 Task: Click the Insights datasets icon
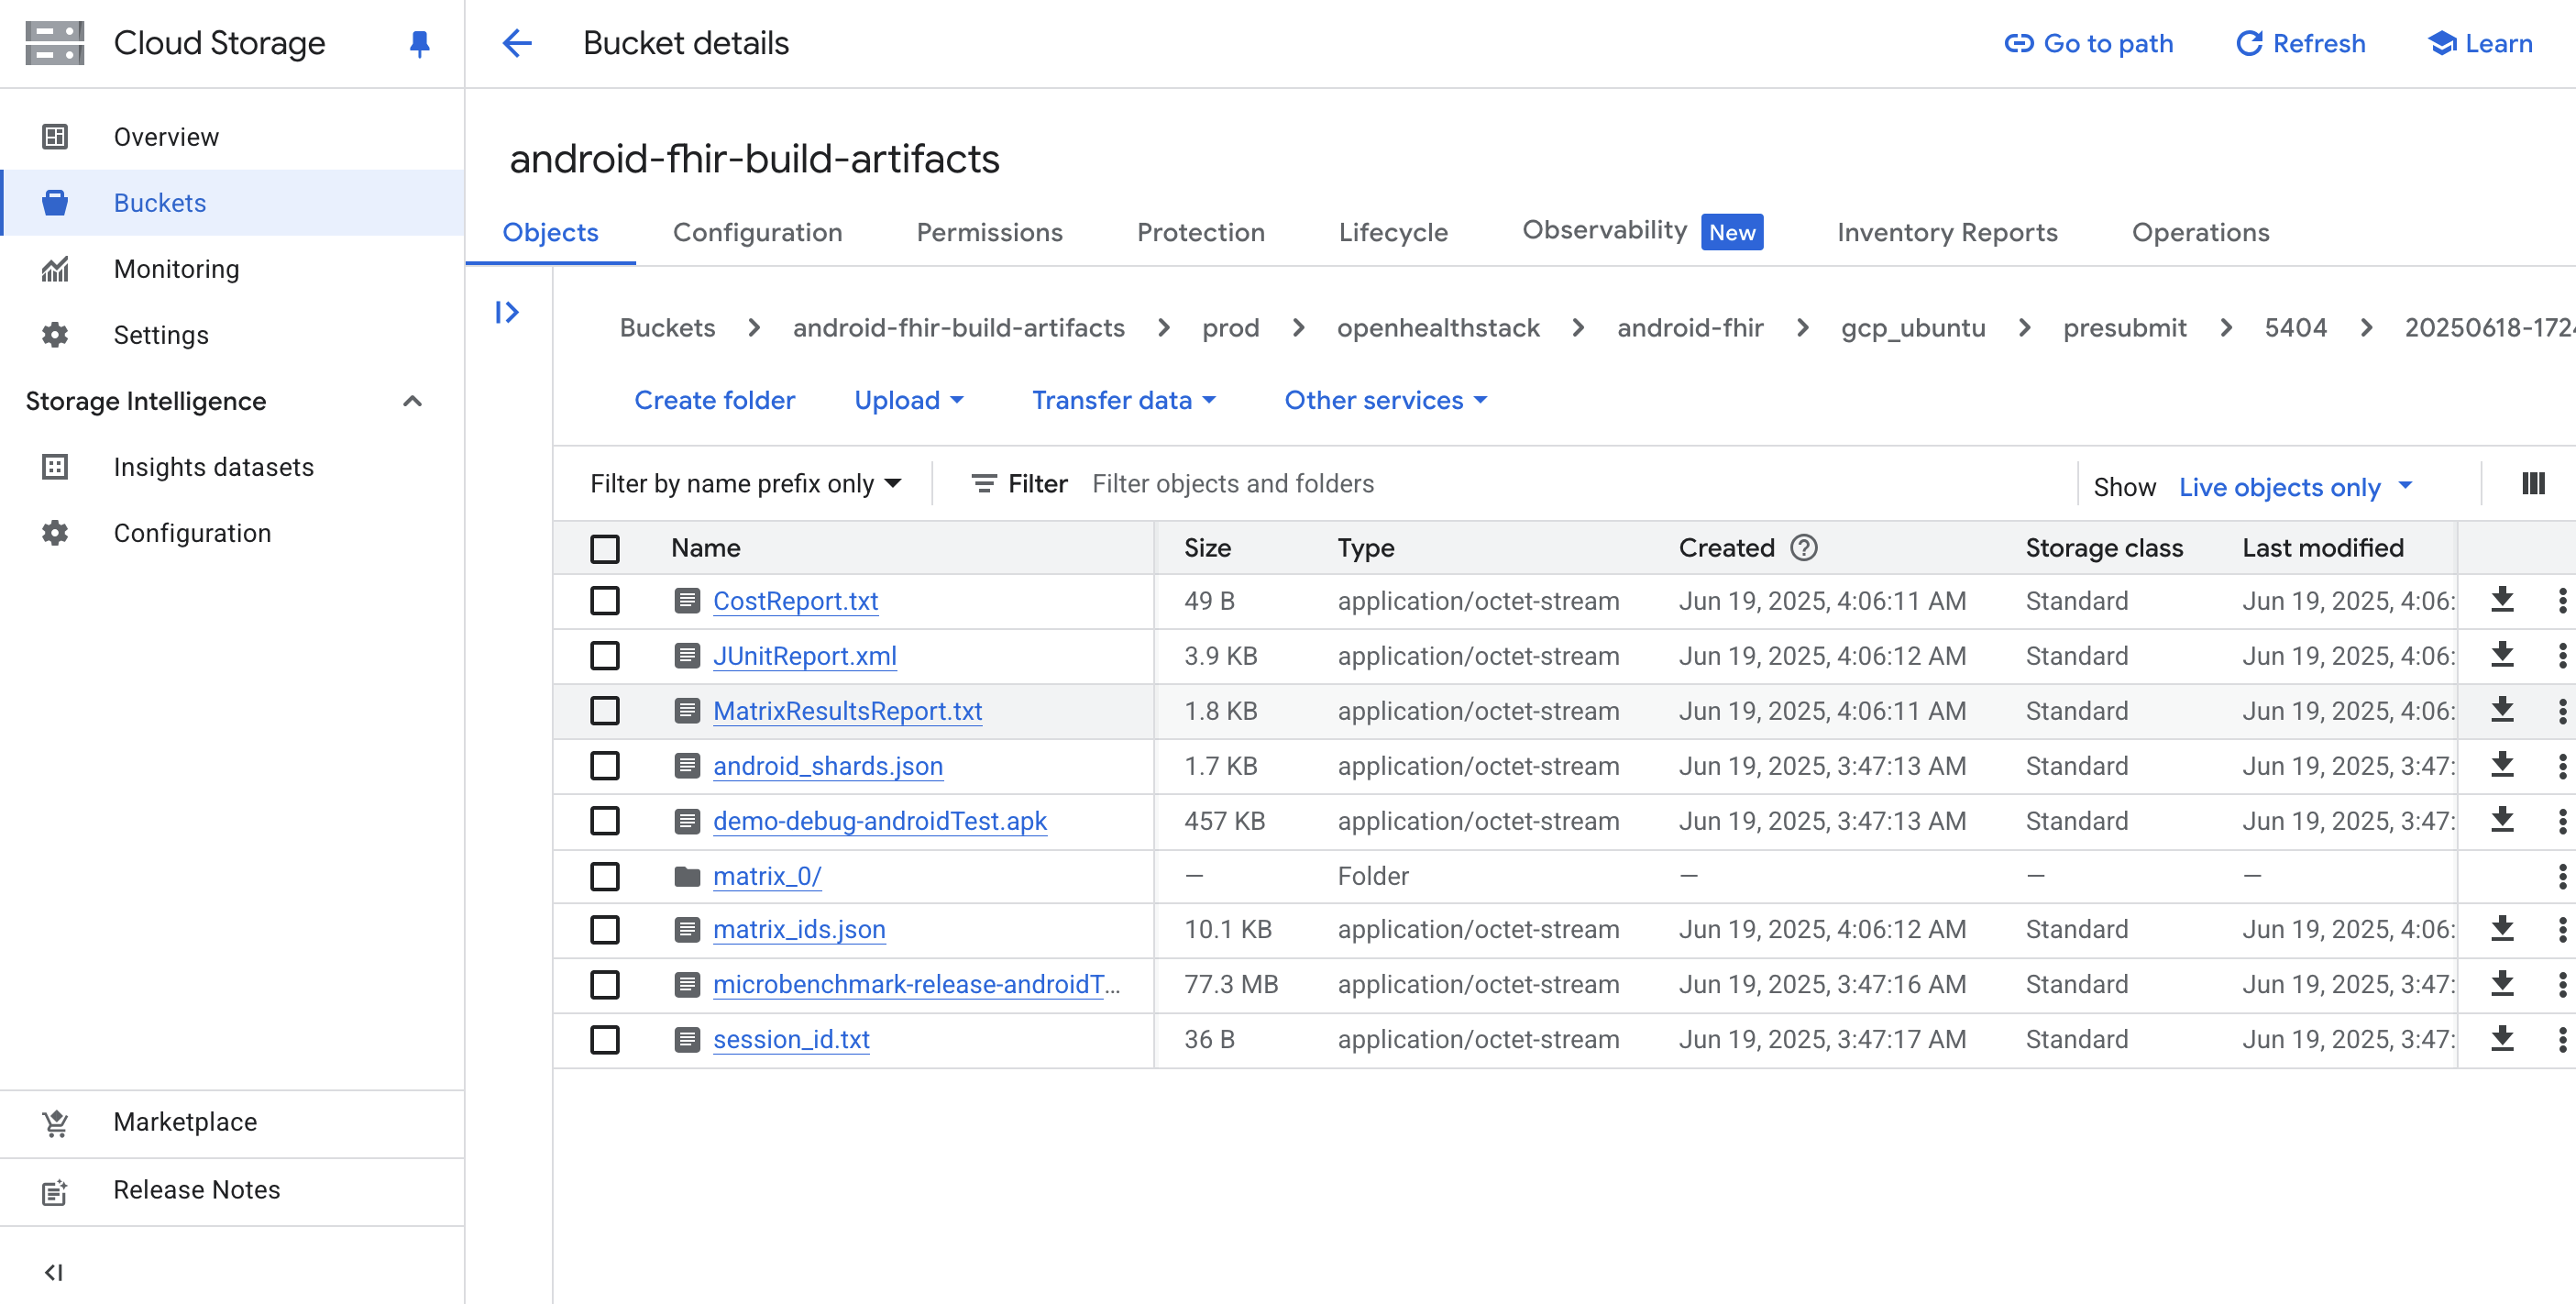(x=55, y=467)
